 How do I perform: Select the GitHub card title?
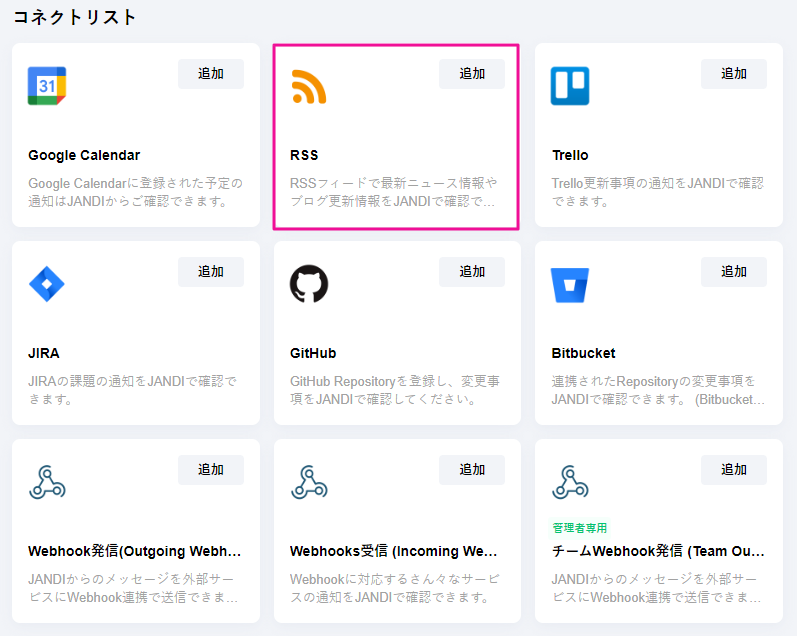[x=313, y=353]
